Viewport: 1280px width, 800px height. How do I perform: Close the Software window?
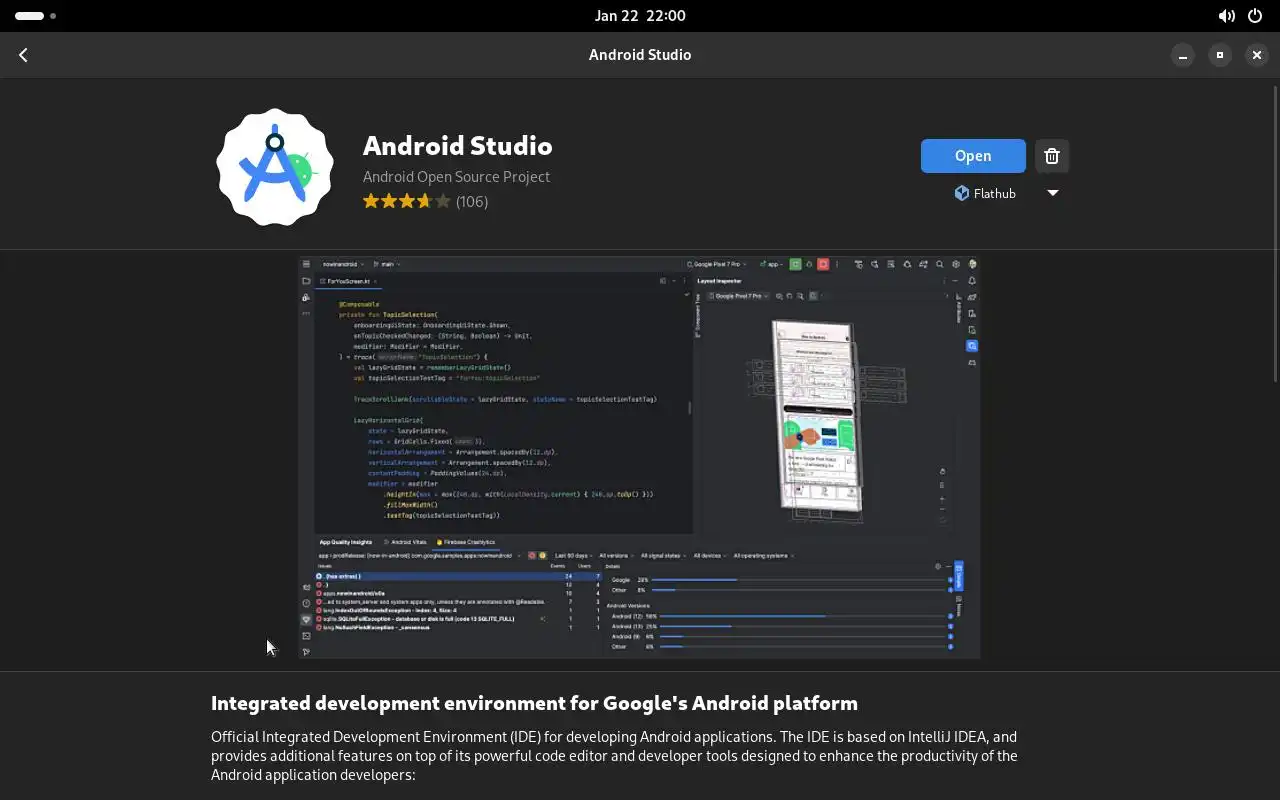1256,55
